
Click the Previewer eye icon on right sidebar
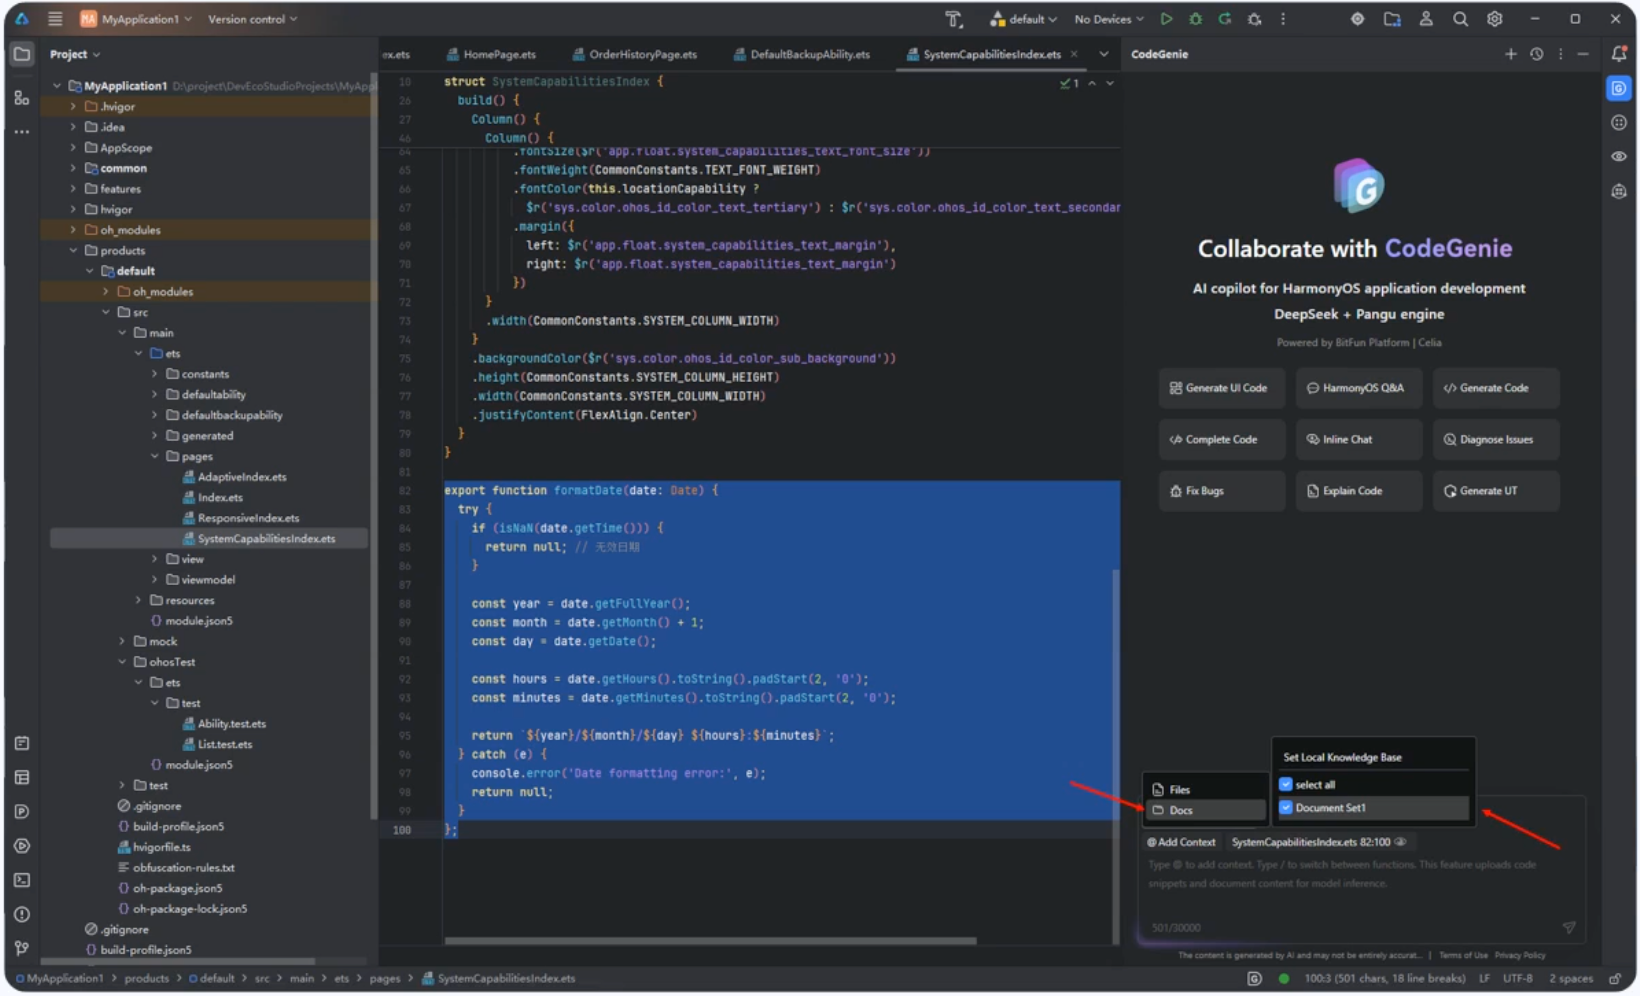tap(1619, 157)
